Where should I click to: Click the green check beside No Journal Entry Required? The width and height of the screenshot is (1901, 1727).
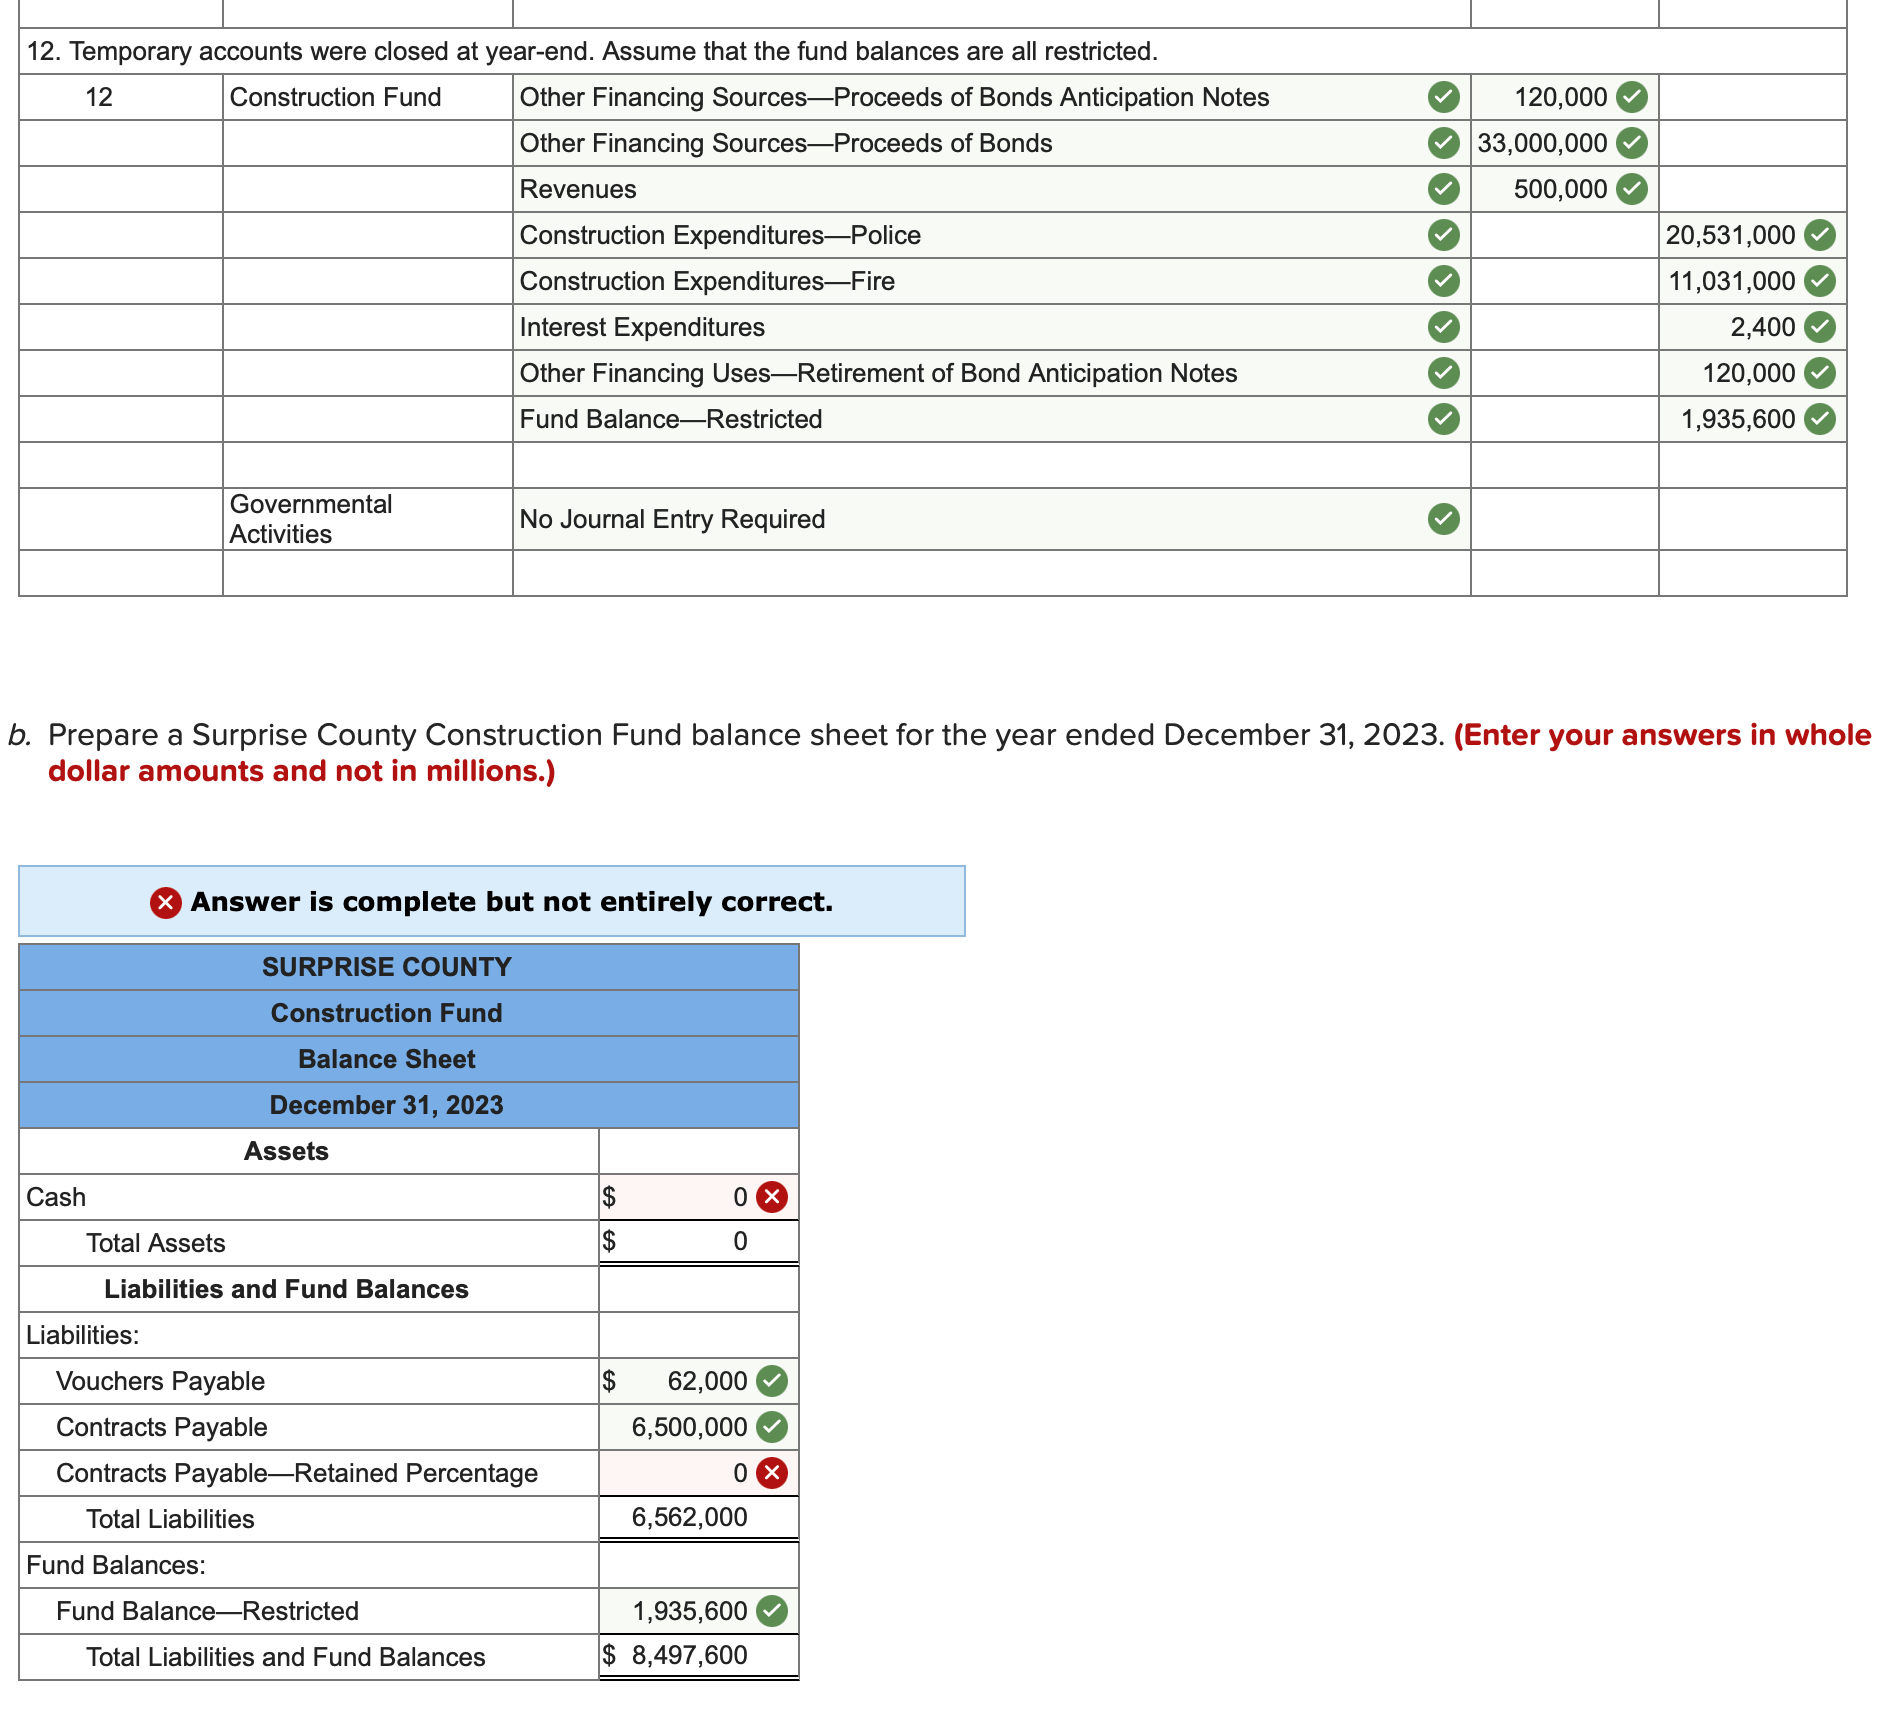[1442, 518]
